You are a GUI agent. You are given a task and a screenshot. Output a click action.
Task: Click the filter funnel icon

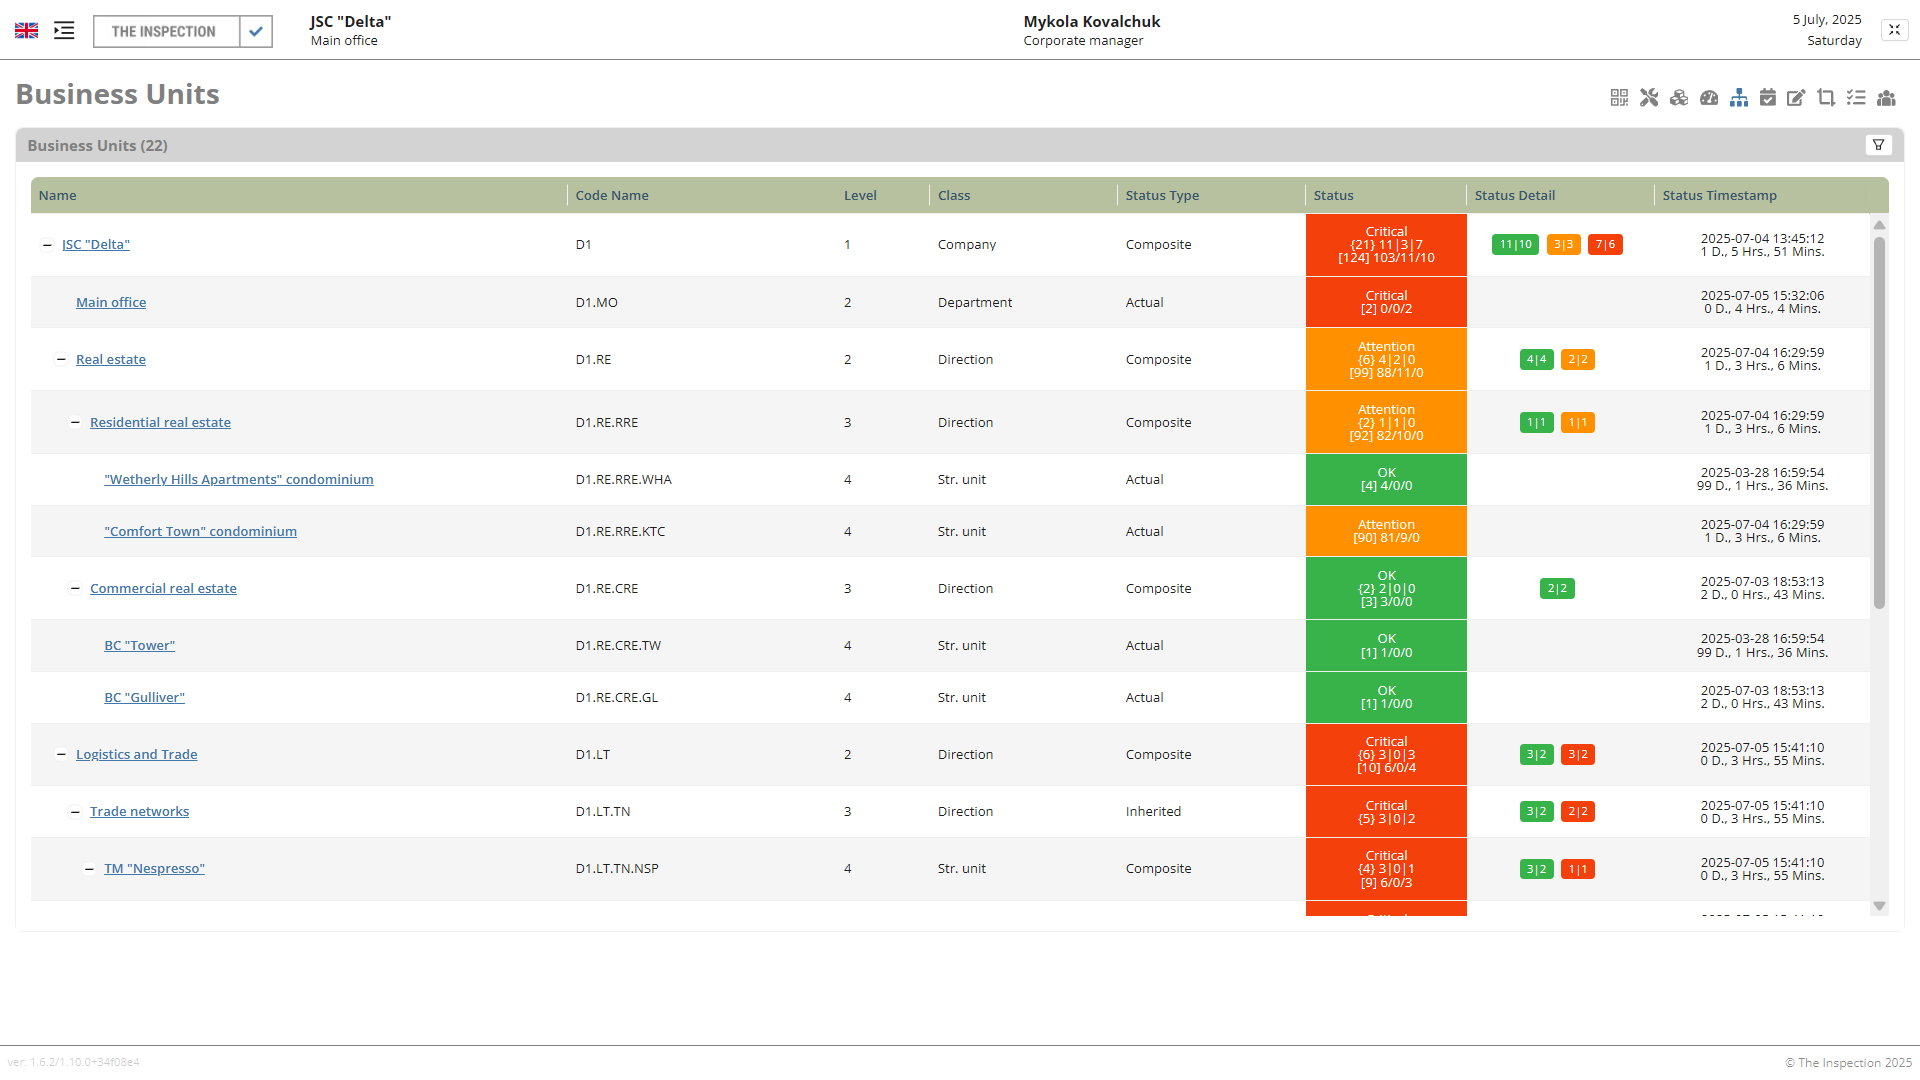pos(1879,145)
